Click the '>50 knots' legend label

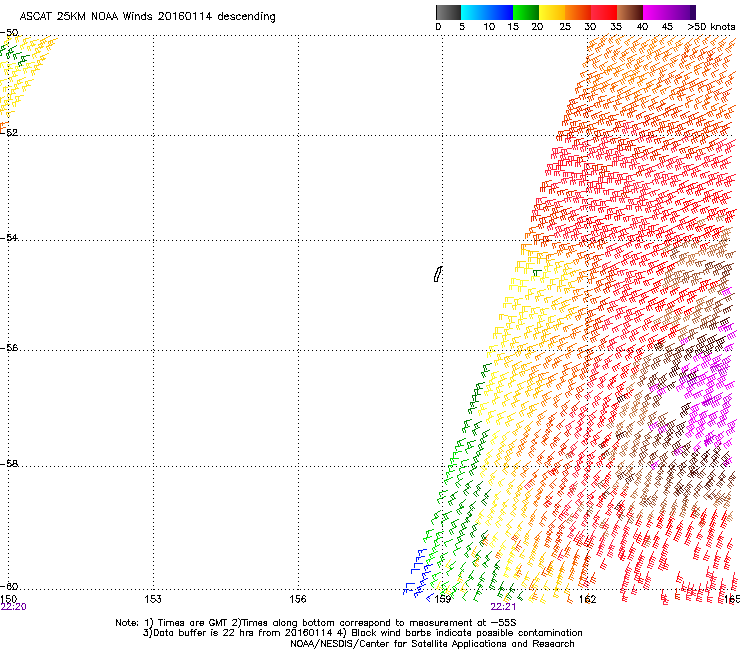pyautogui.click(x=711, y=27)
